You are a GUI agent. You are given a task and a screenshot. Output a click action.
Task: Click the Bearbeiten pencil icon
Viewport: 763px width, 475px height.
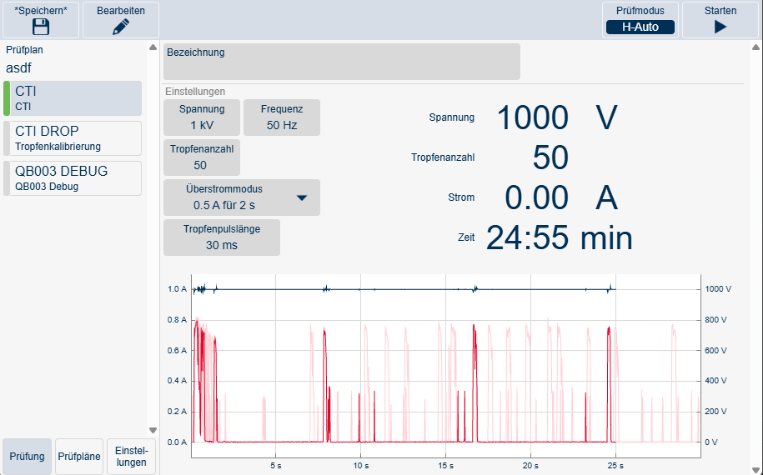coord(121,27)
